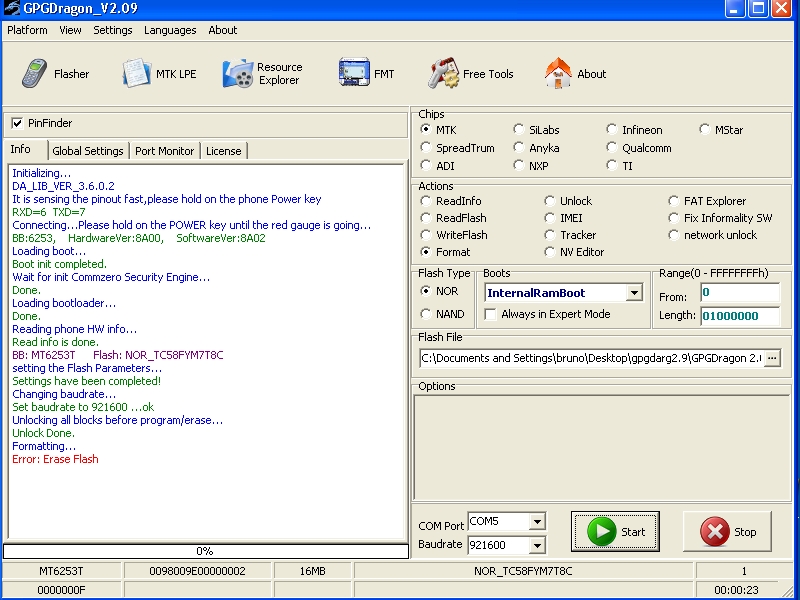
Task: Choose the Unlock action
Action: tap(549, 201)
